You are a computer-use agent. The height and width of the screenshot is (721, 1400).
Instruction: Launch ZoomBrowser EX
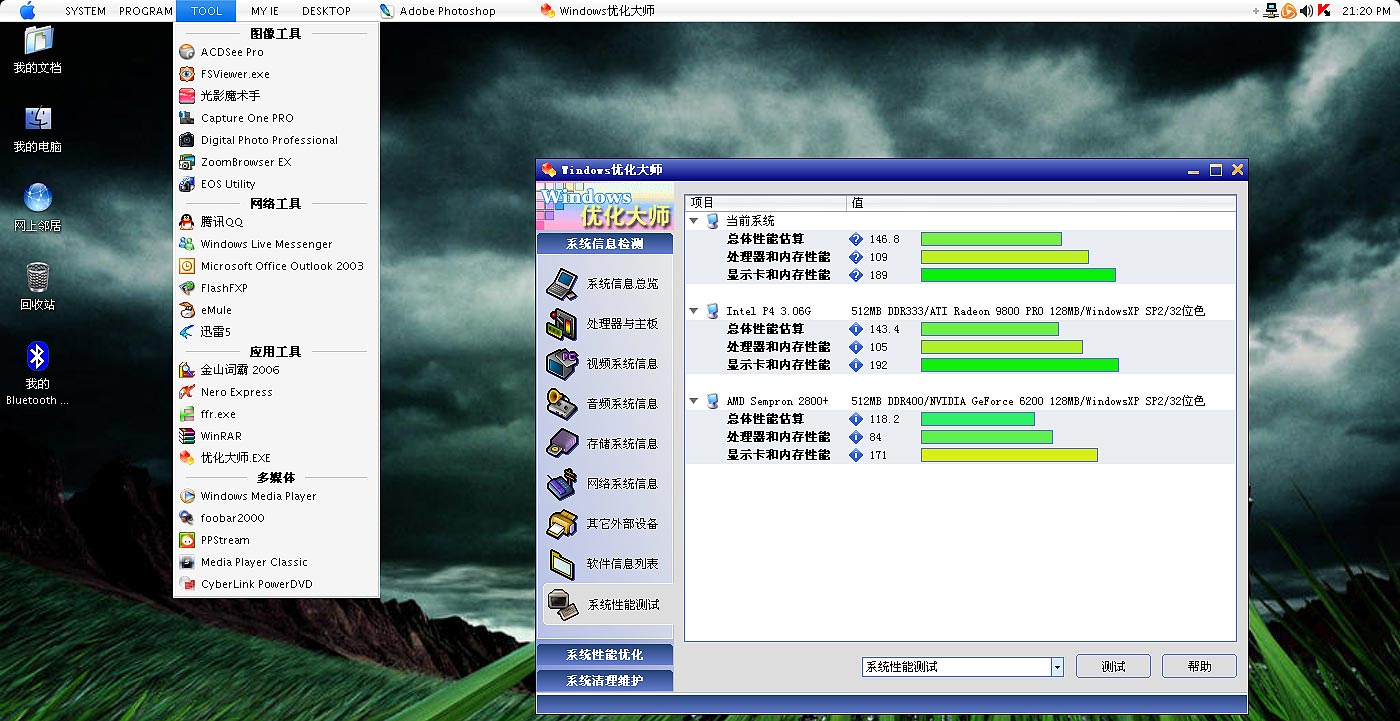276,162
